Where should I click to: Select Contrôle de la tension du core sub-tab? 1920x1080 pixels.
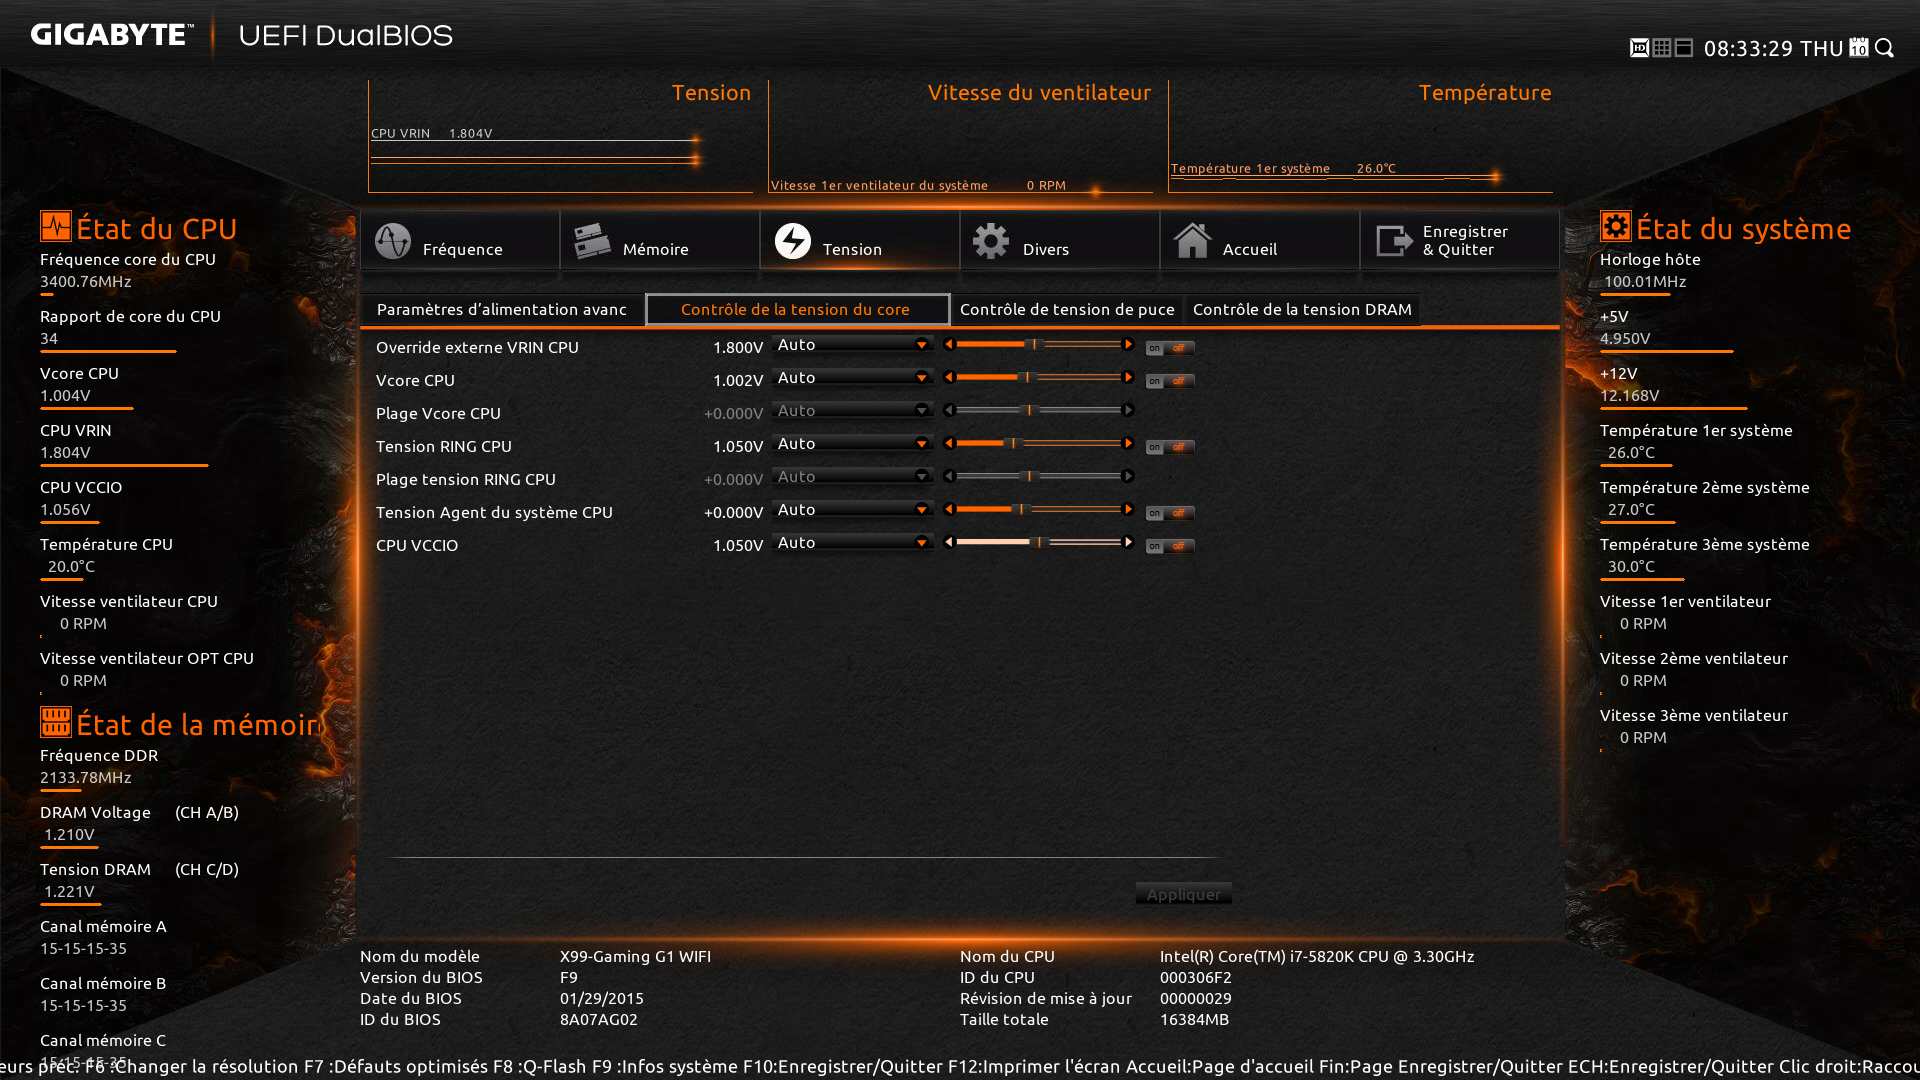797,309
